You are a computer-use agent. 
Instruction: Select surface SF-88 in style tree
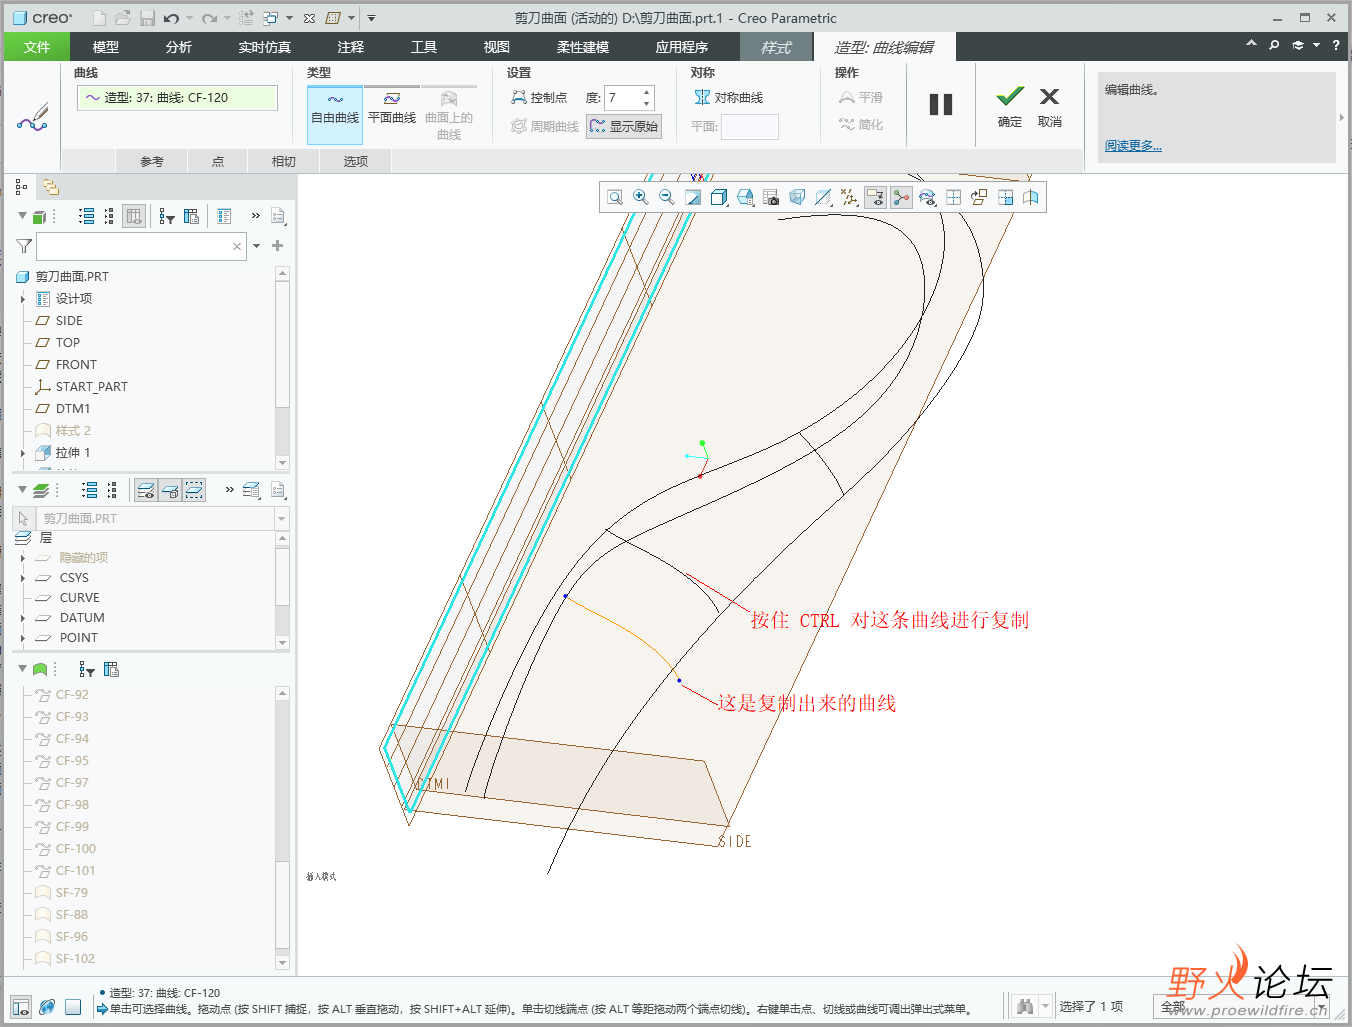tap(62, 915)
